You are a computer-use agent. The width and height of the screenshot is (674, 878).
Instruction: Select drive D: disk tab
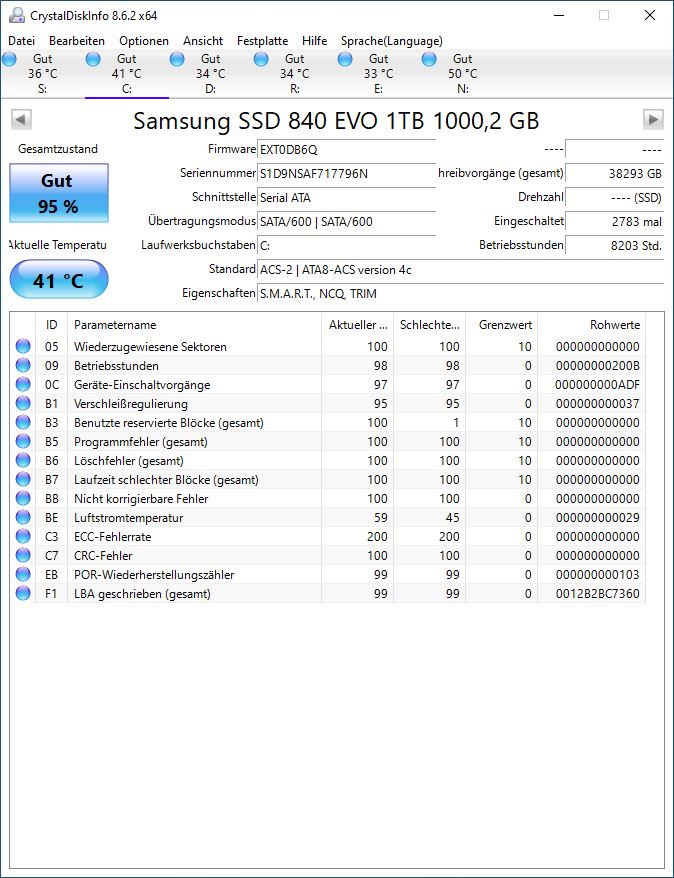[x=210, y=73]
